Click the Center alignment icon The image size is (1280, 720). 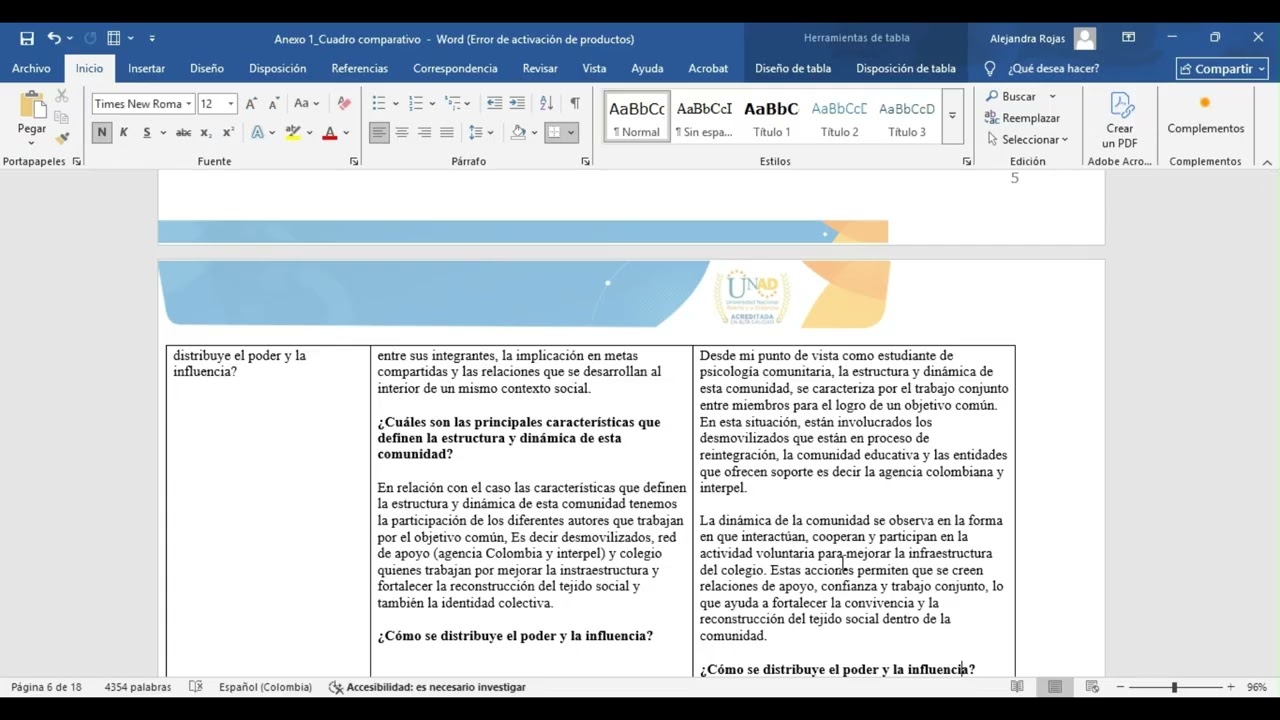coord(402,132)
